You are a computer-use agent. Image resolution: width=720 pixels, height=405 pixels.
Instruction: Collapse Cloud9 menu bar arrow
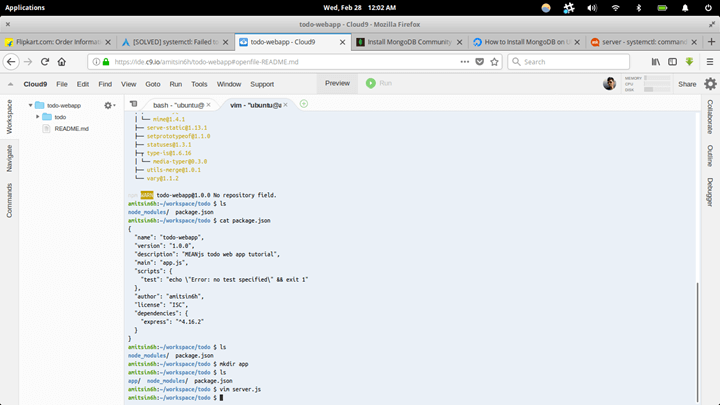tap(11, 84)
